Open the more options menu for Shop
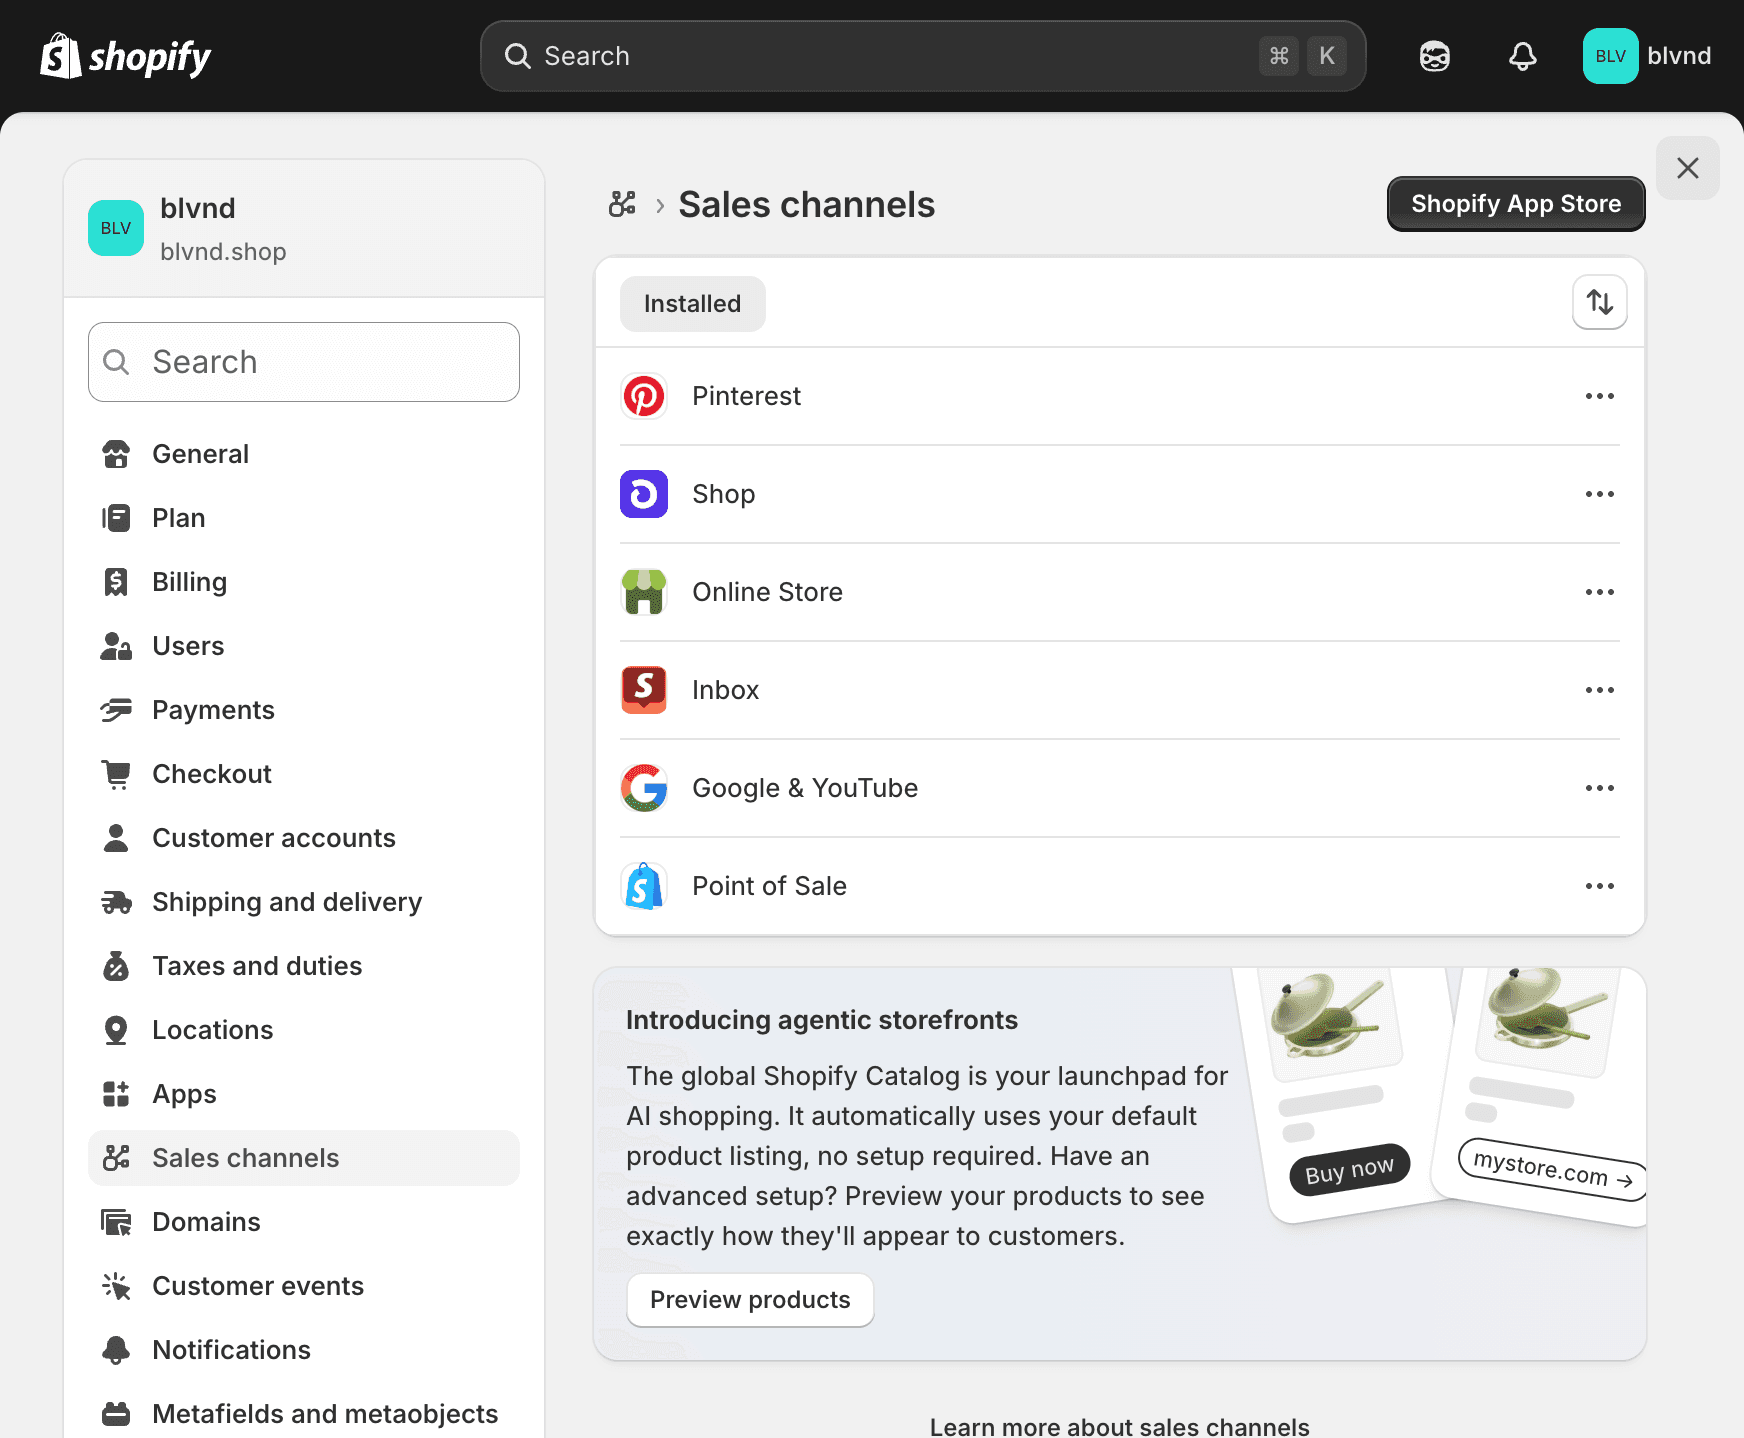This screenshot has height=1438, width=1744. (x=1600, y=494)
